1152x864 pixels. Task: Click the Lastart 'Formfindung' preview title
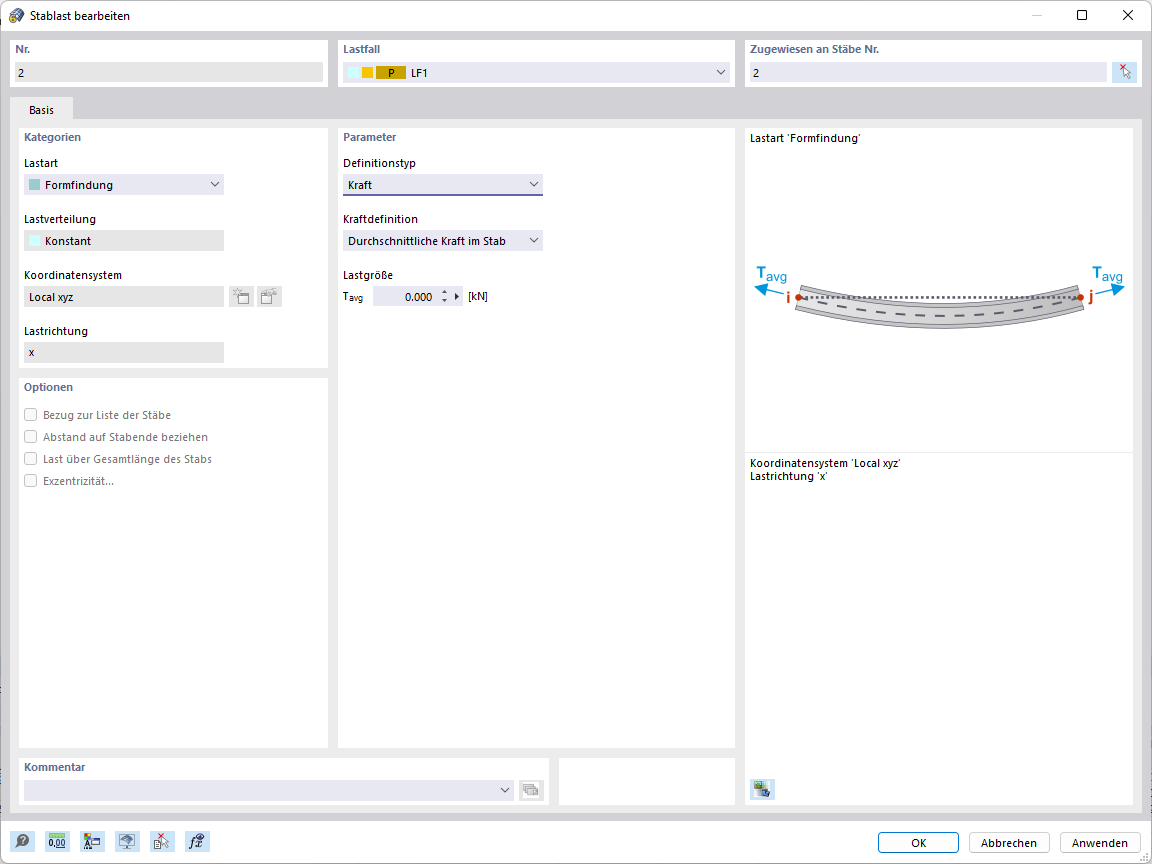(x=805, y=138)
